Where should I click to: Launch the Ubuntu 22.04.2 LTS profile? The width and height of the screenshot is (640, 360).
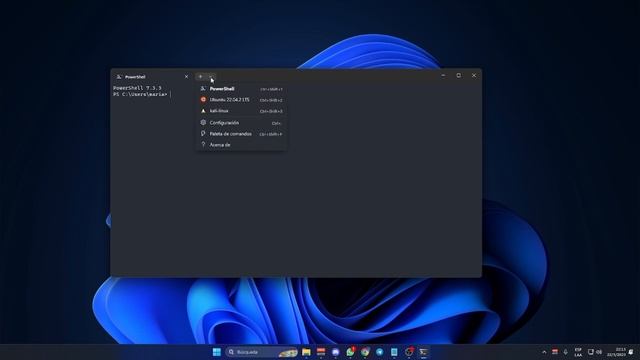241,100
